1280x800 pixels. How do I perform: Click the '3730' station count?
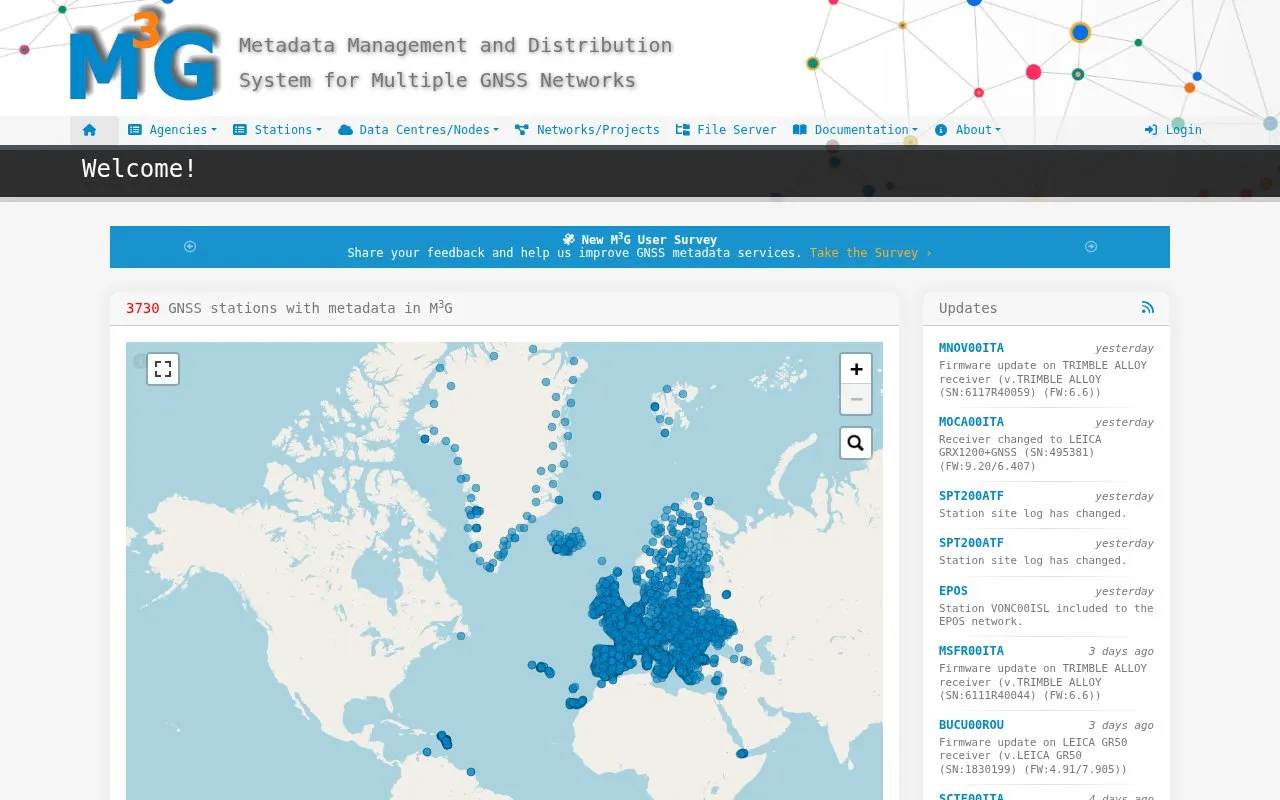click(x=142, y=308)
